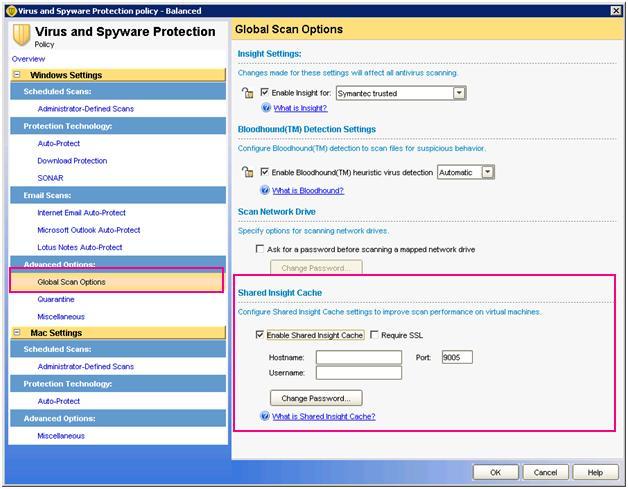Click the Shared Insight Cache heading
Viewport: 628px width, 489px height.
pos(280,293)
